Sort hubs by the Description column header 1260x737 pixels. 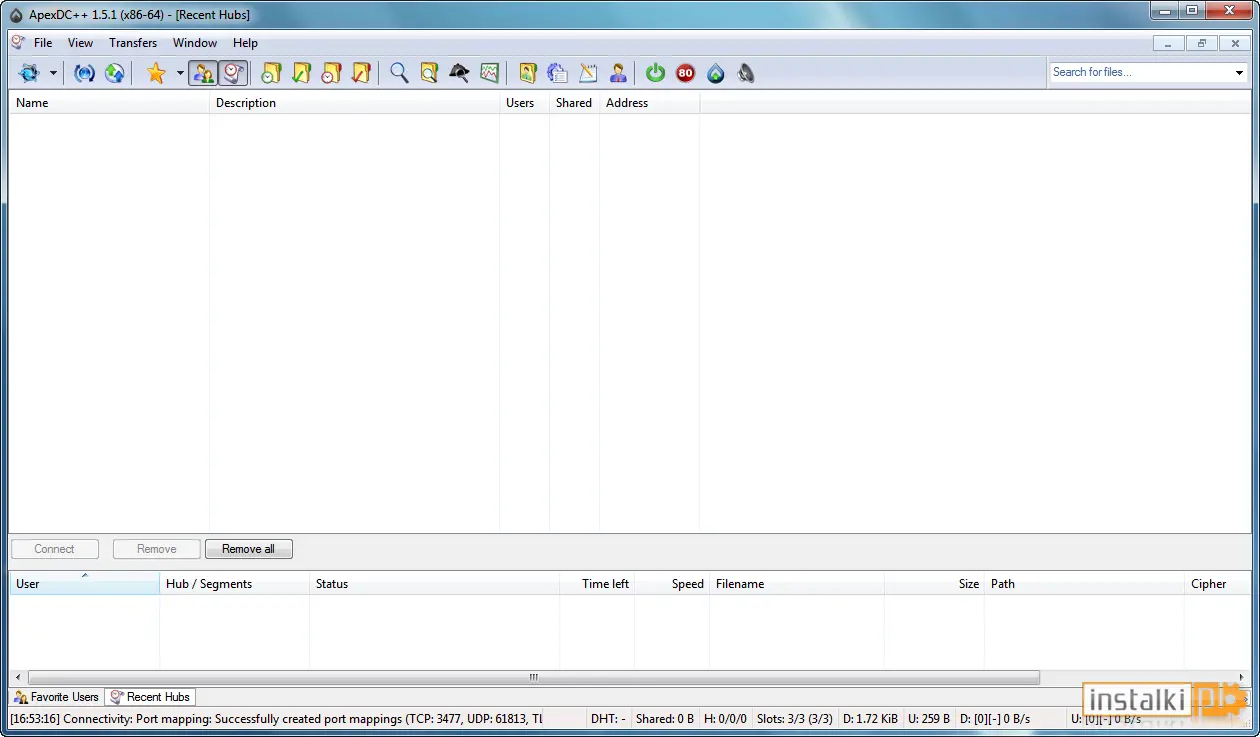(x=355, y=103)
